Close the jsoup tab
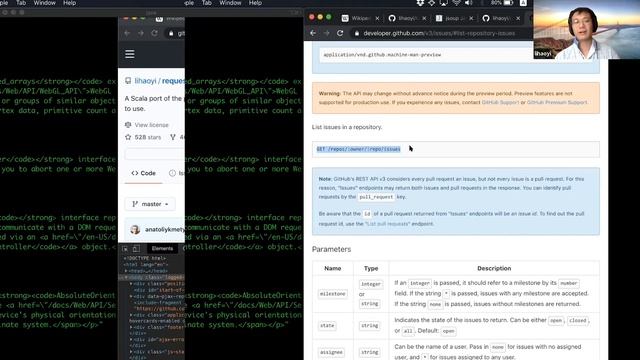This screenshot has height=360, width=640. (471, 18)
